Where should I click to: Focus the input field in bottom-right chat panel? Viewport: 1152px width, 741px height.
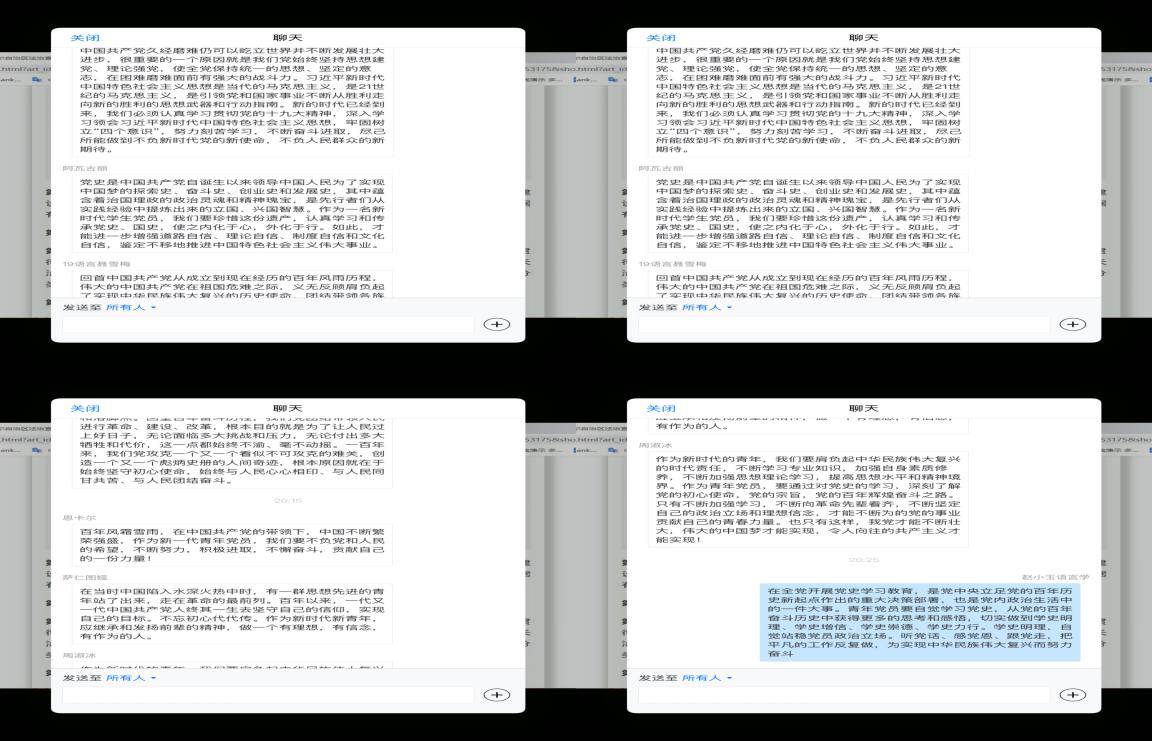pyautogui.click(x=844, y=694)
